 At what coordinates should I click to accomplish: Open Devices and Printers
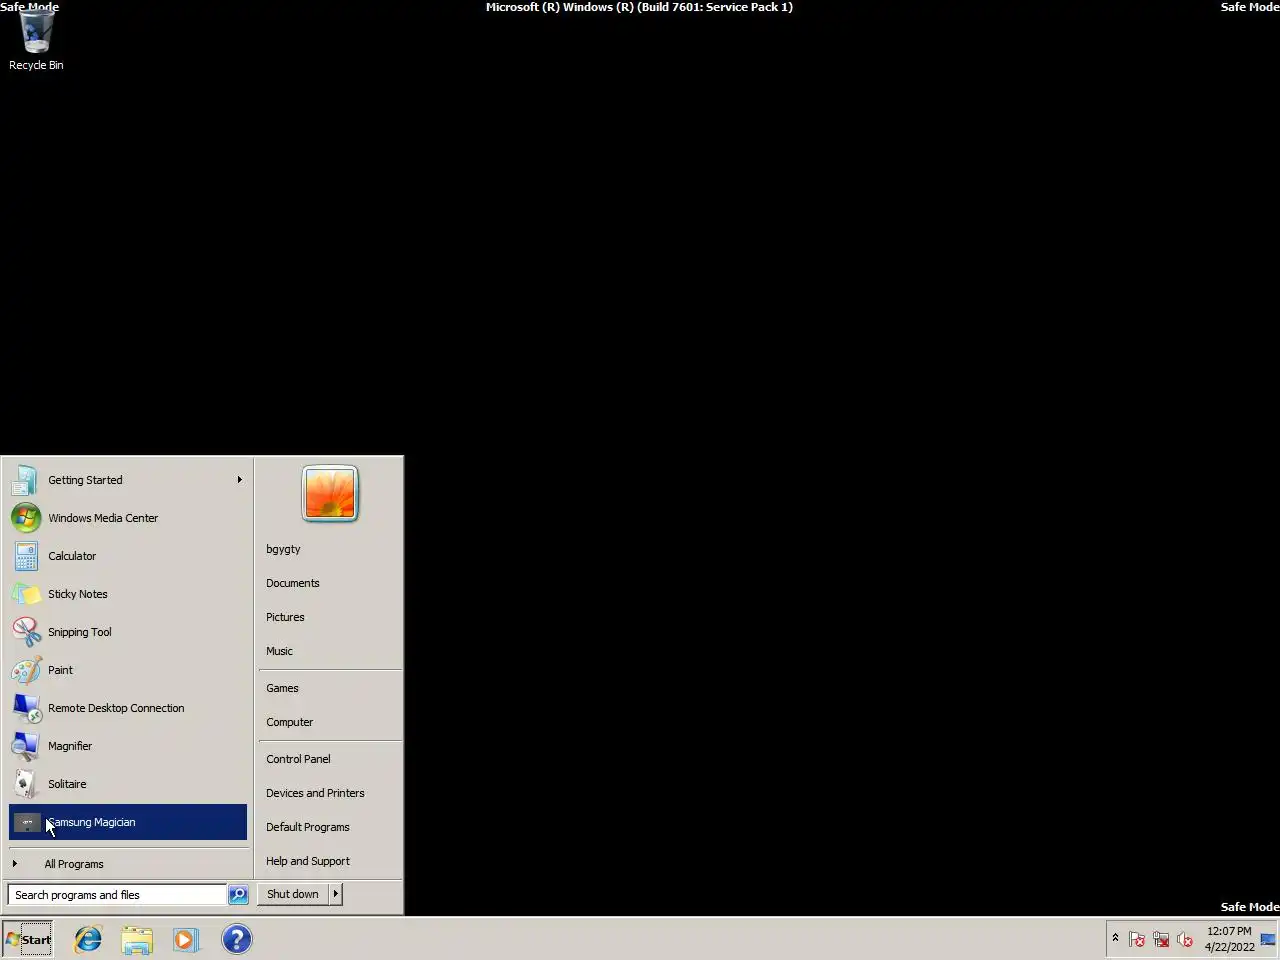pos(315,793)
